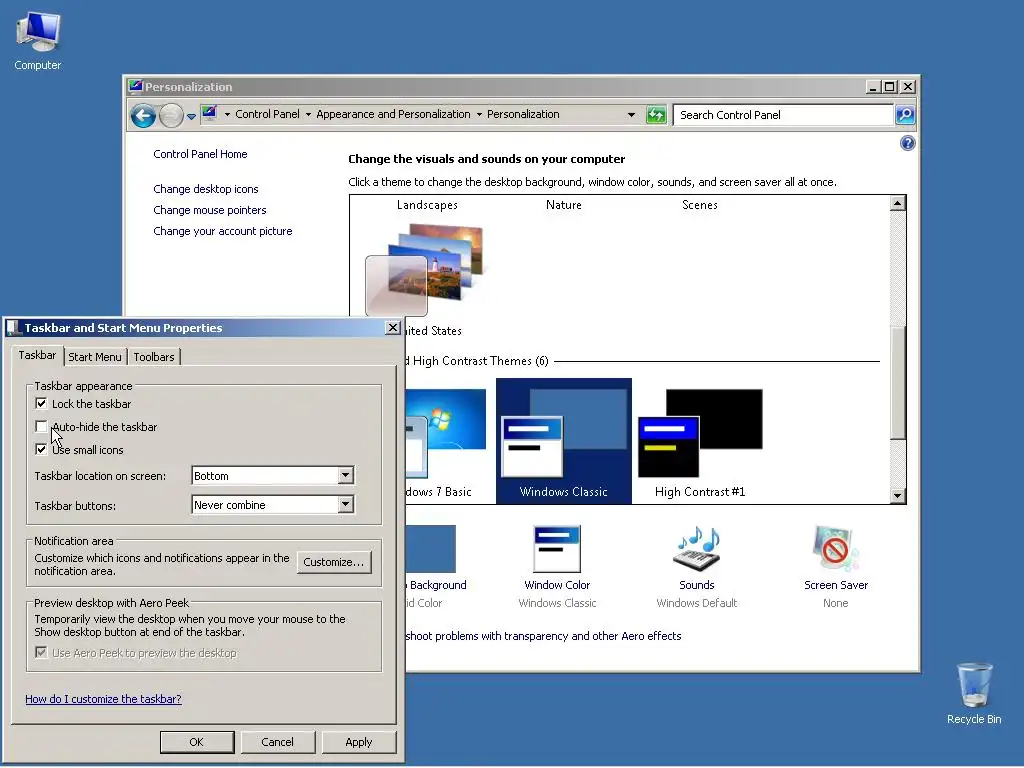Uncheck Use small icons checkbox

[x=41, y=449]
